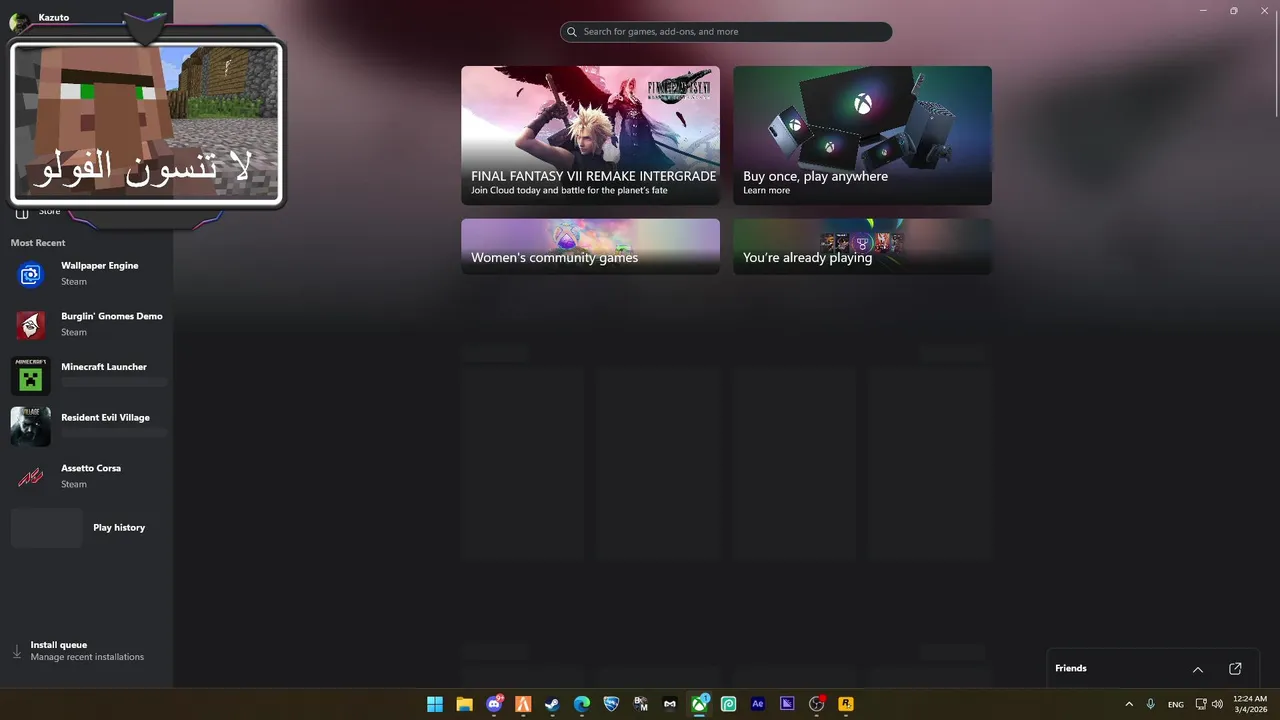Launch Rockstar Games Launcher from taskbar
The image size is (1280, 720).
click(846, 704)
